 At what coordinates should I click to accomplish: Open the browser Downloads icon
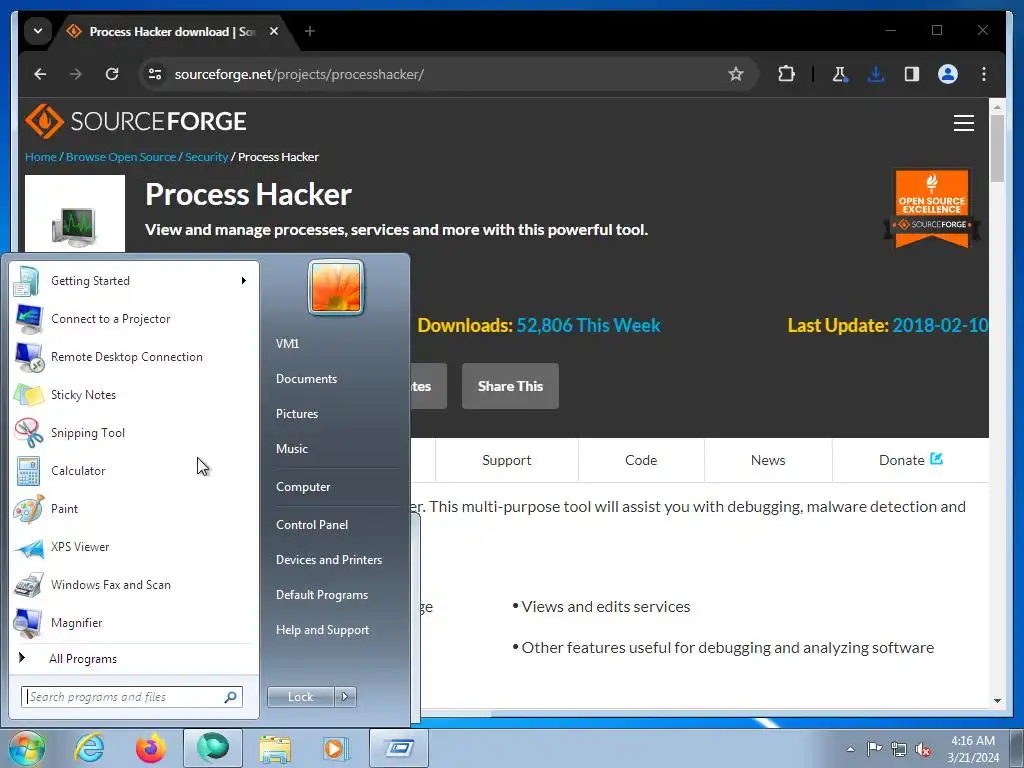[x=876, y=74]
